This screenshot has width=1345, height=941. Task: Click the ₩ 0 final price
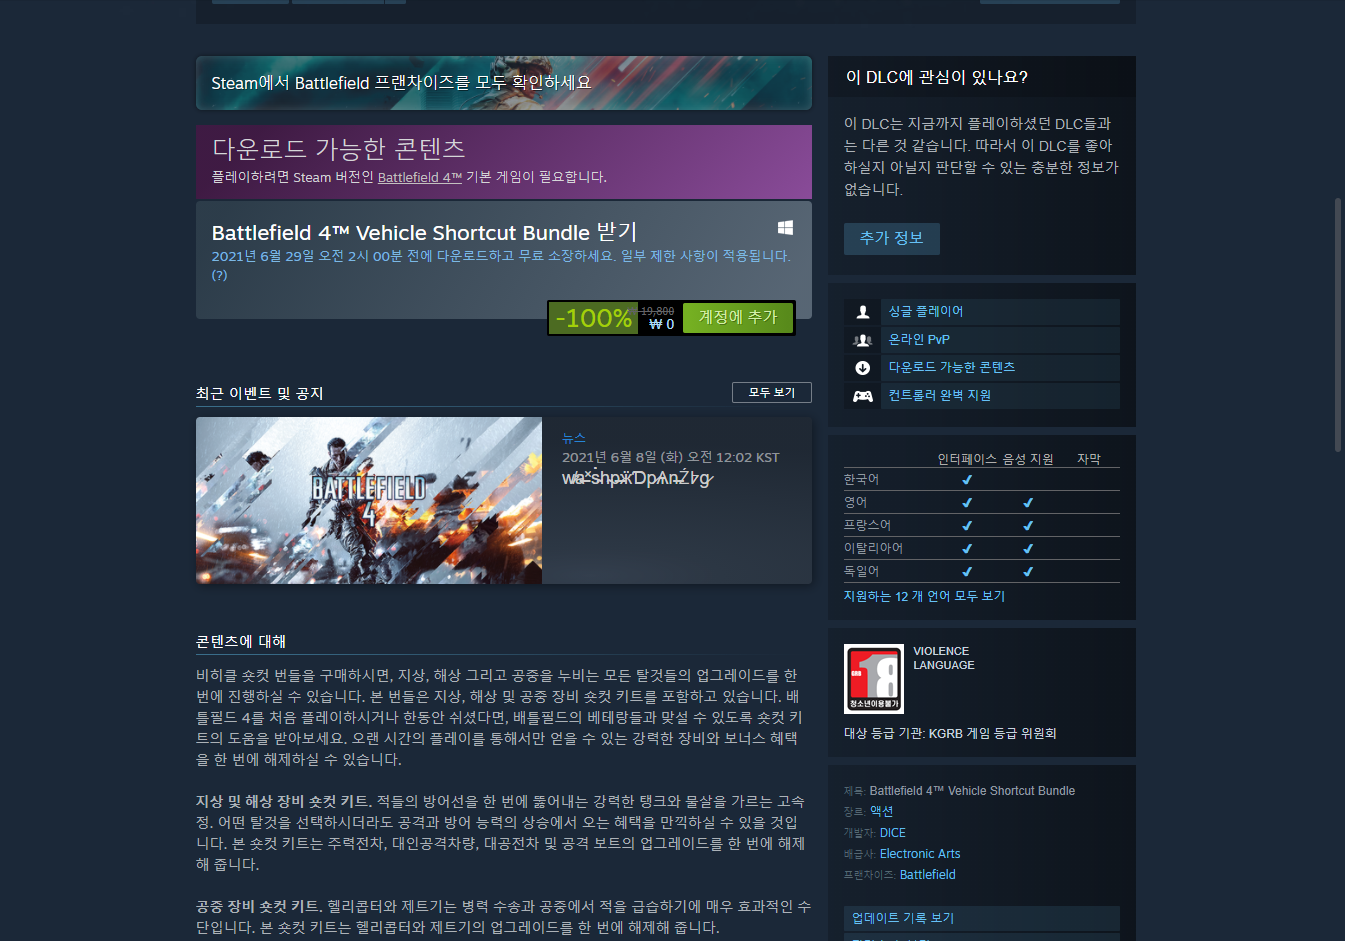tap(661, 324)
